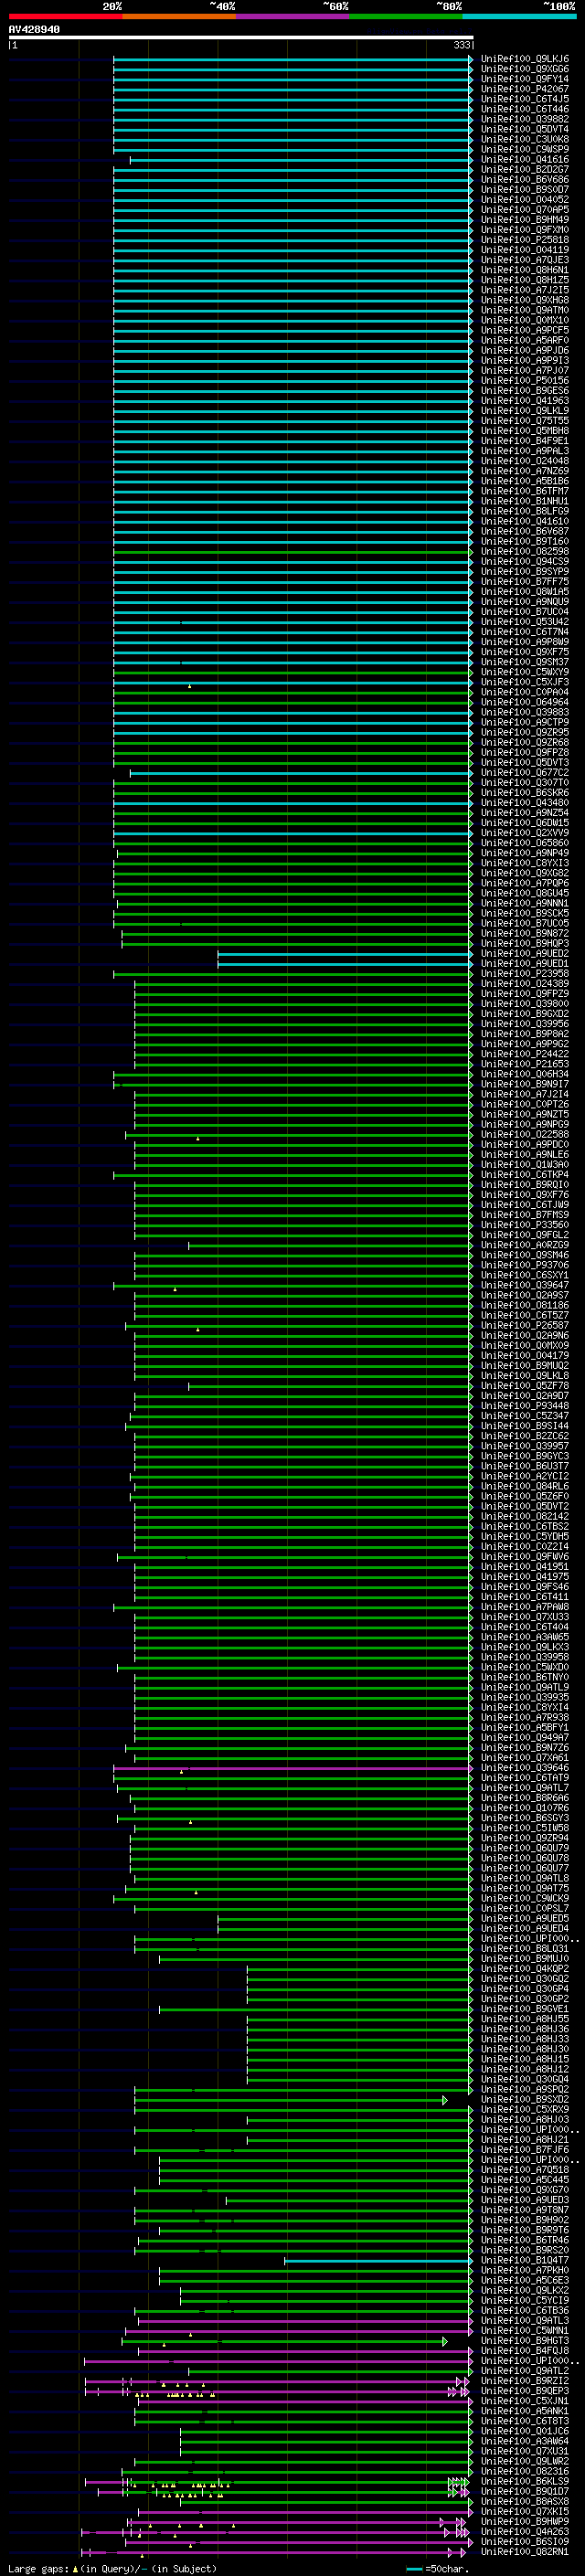Open hit UniRef100_A7PKH0
The height and width of the screenshot is (2576, 585).
[525, 2271]
